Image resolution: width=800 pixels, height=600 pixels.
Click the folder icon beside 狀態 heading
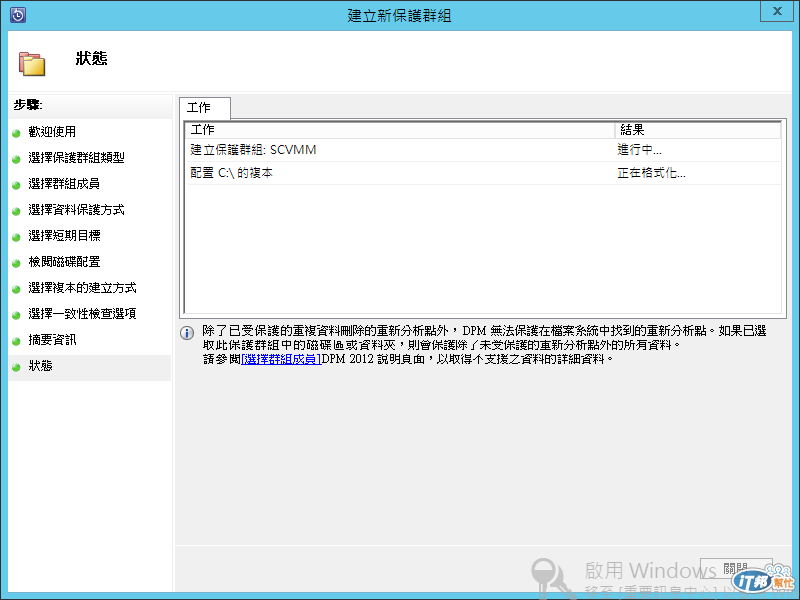point(32,64)
